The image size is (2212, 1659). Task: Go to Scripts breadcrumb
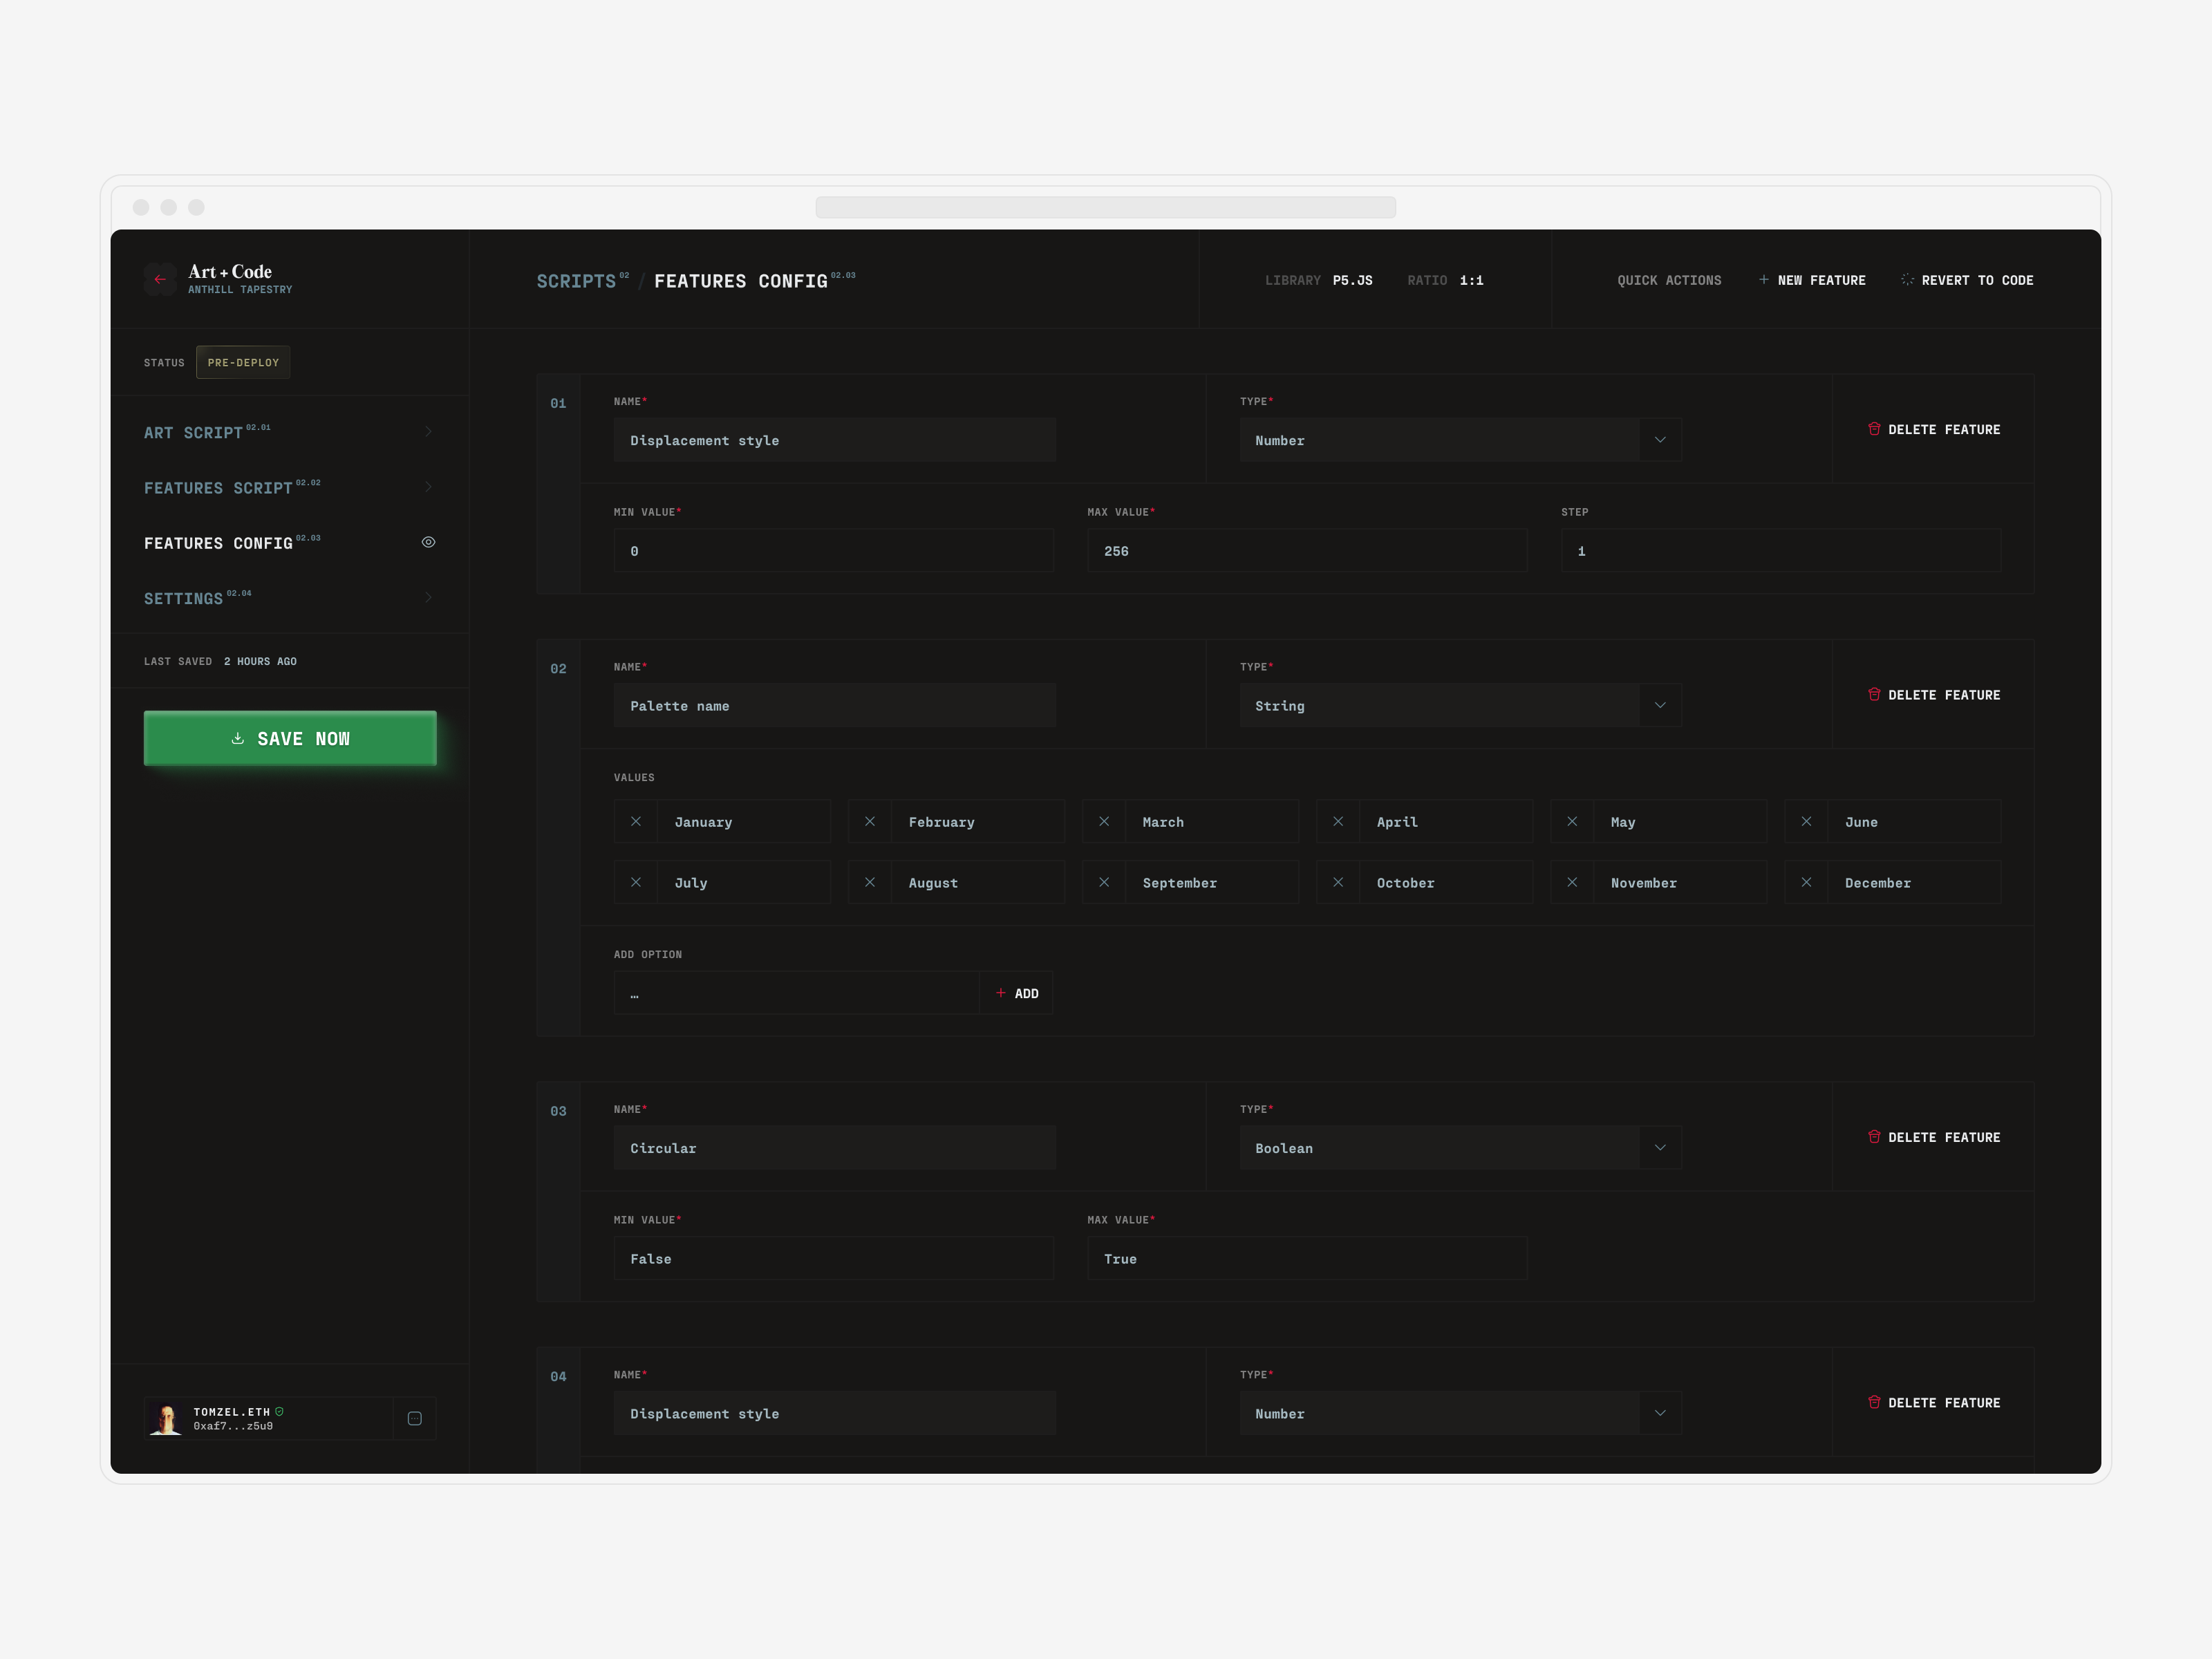(x=577, y=281)
